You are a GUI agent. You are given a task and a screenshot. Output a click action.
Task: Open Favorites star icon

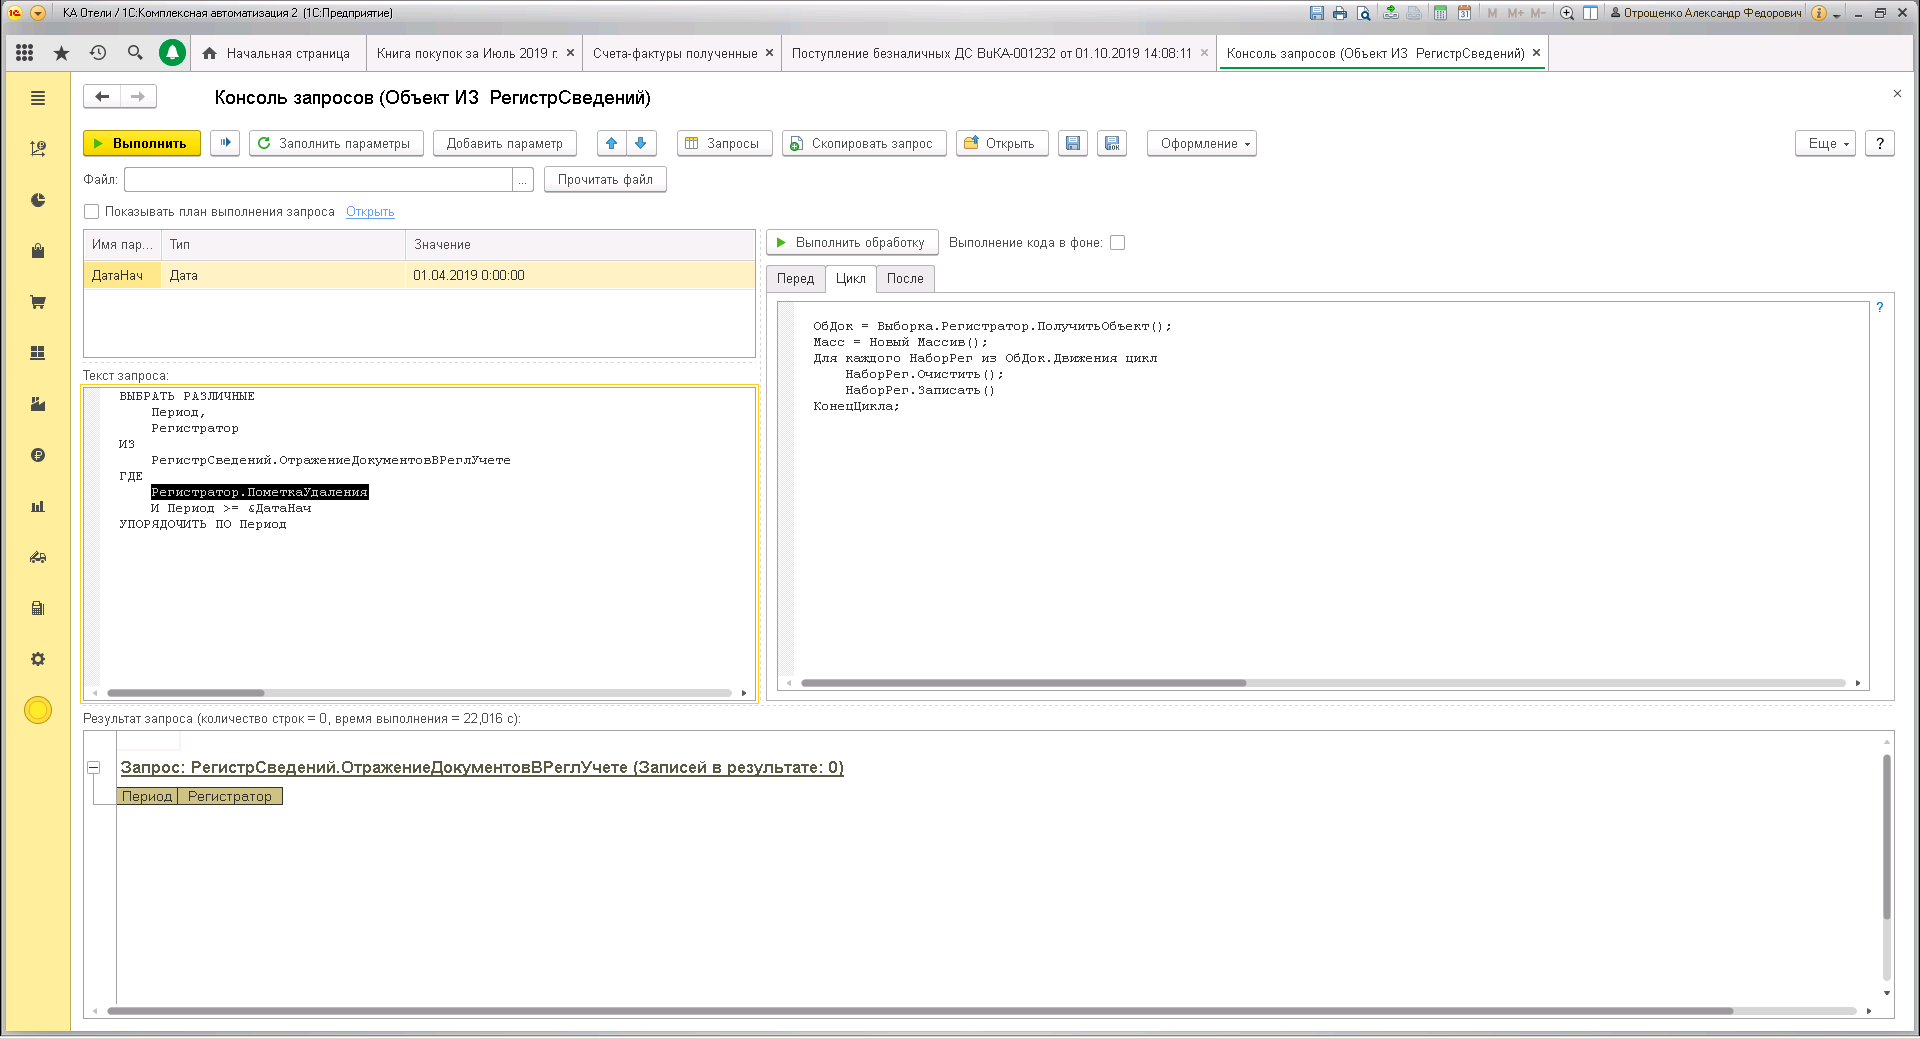point(62,53)
